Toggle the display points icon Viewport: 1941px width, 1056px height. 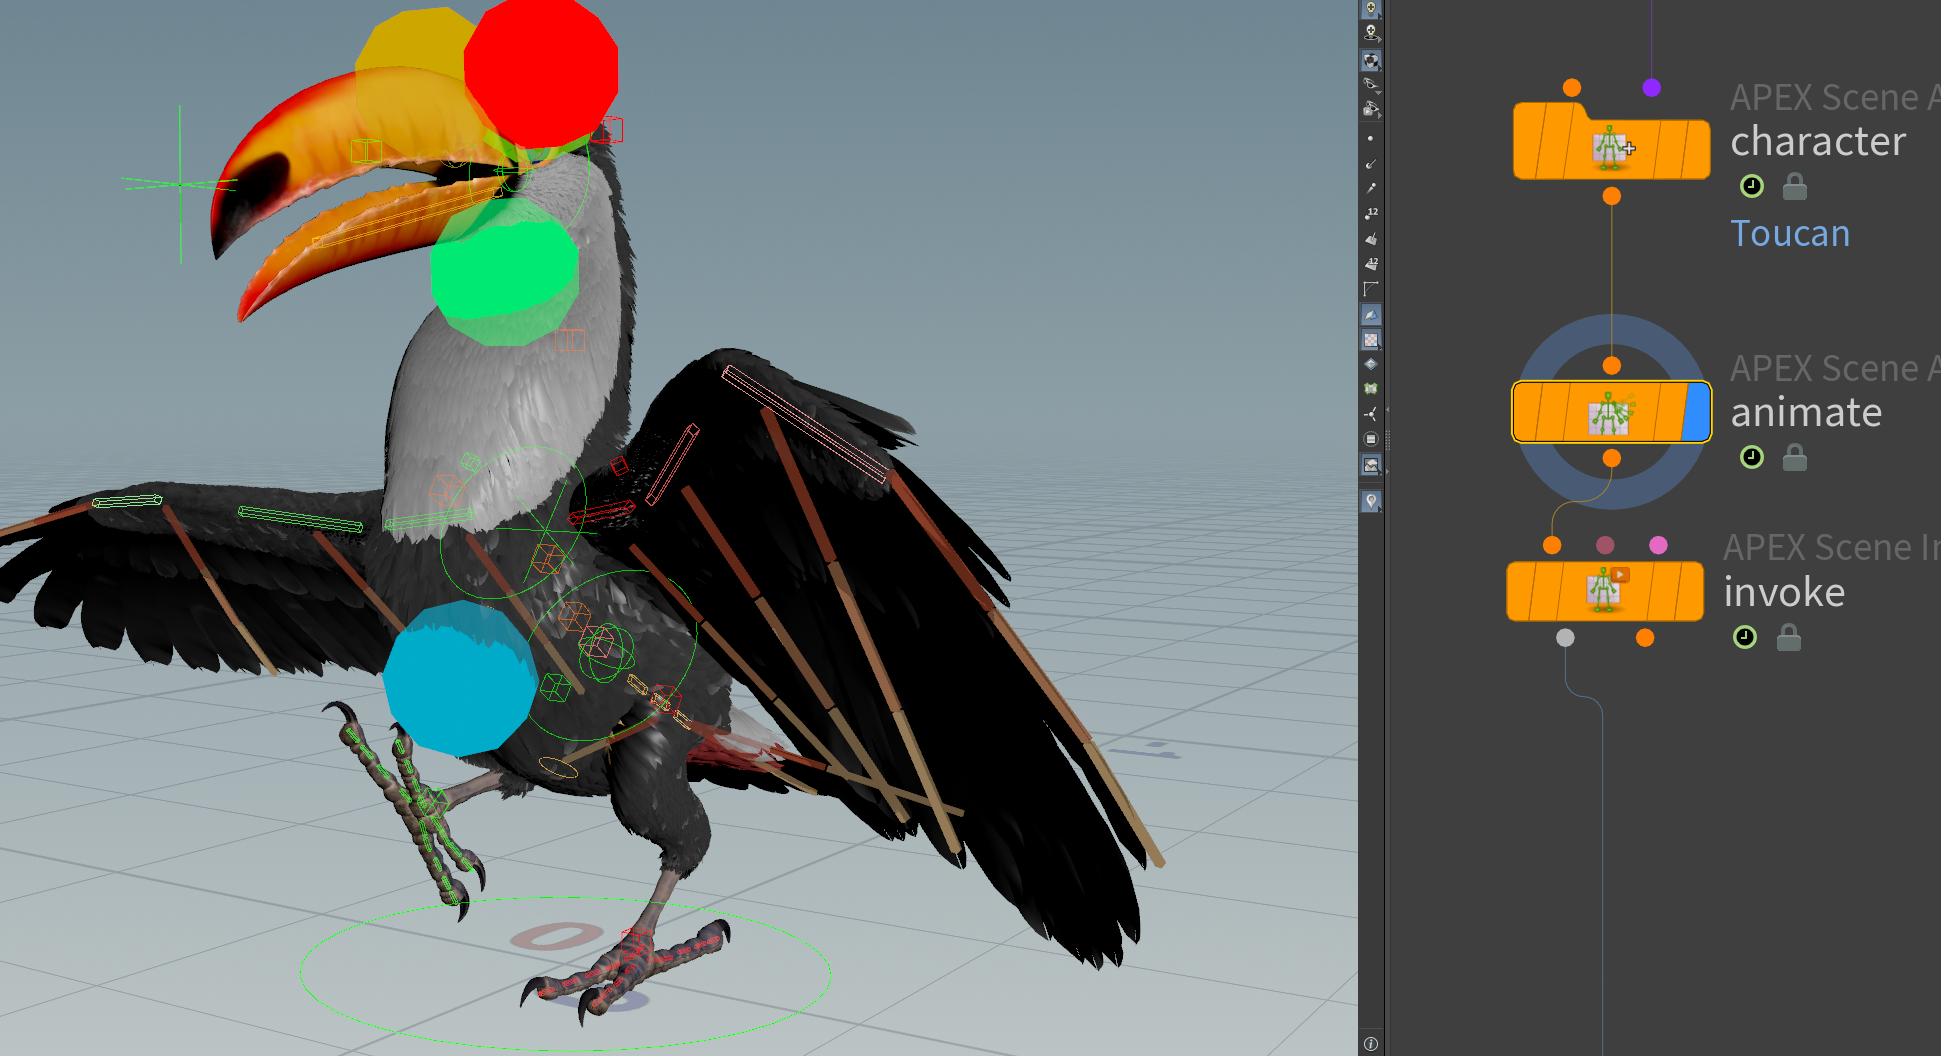click(x=1370, y=138)
